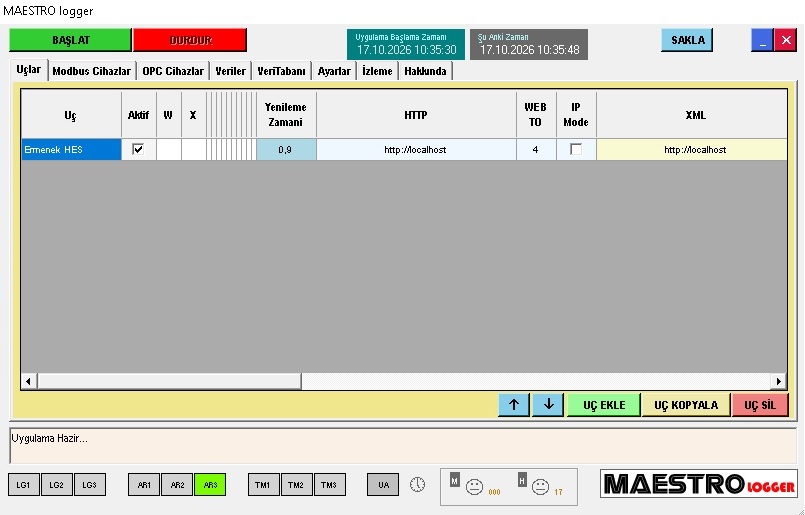Click the XML column header

pyautogui.click(x=692, y=115)
